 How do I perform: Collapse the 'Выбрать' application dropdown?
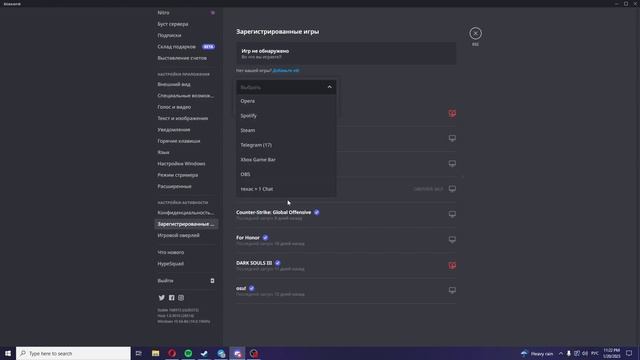pos(286,87)
